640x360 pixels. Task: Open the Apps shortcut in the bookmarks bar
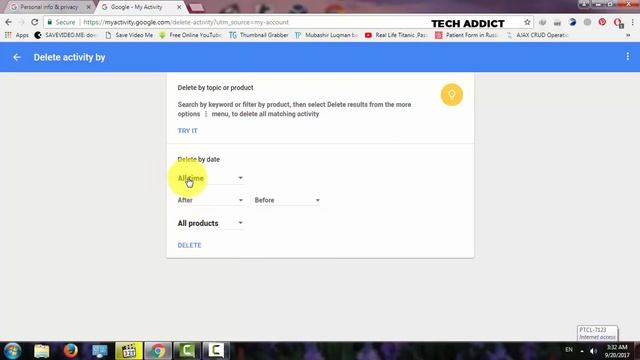17,35
